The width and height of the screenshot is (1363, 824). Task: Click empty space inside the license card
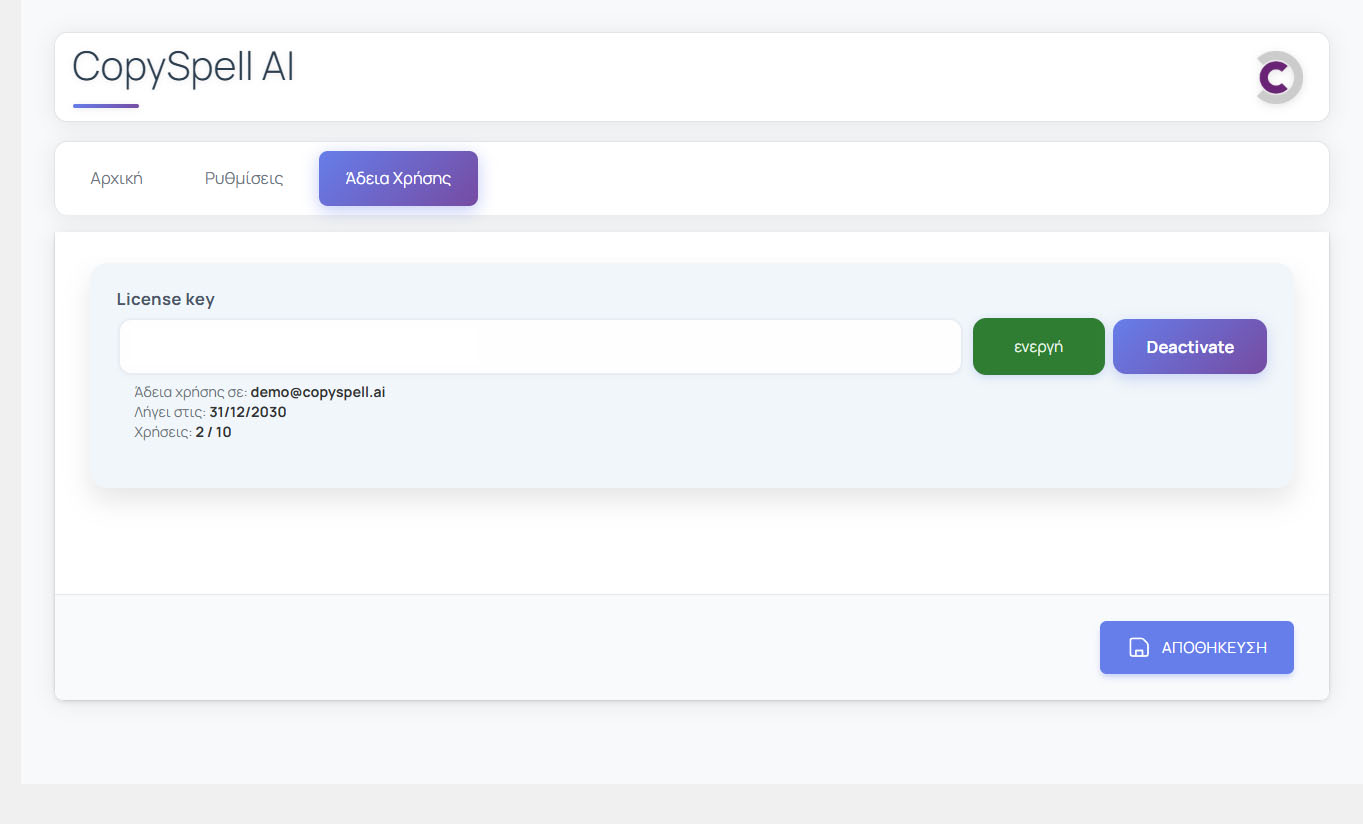click(x=700, y=440)
